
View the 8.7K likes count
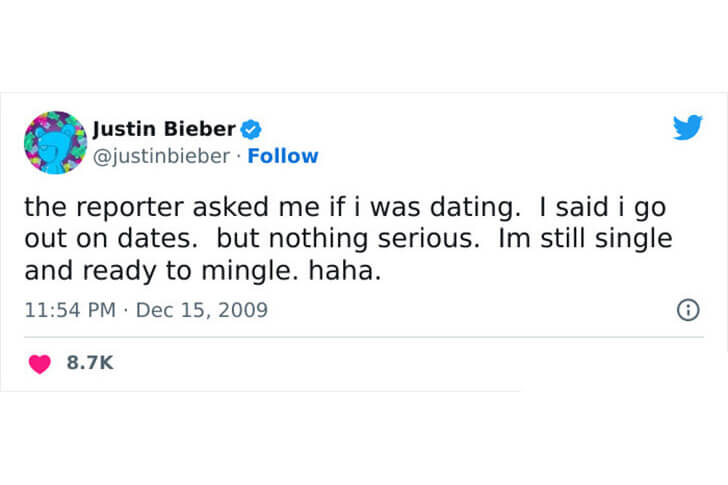(x=90, y=363)
